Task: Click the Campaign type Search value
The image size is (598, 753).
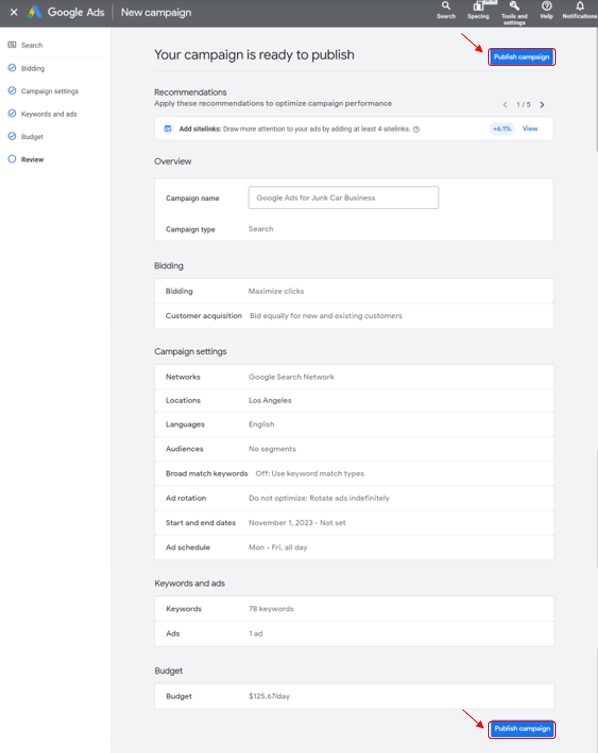Action: point(261,229)
